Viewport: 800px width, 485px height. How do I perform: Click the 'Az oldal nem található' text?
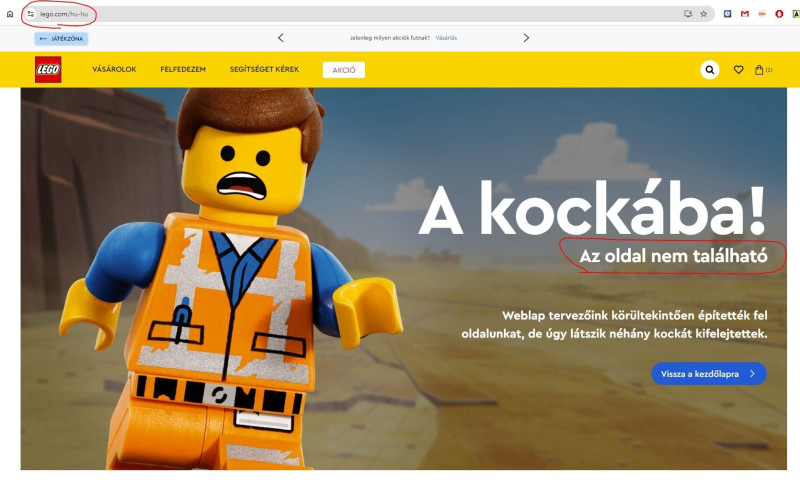[673, 256]
